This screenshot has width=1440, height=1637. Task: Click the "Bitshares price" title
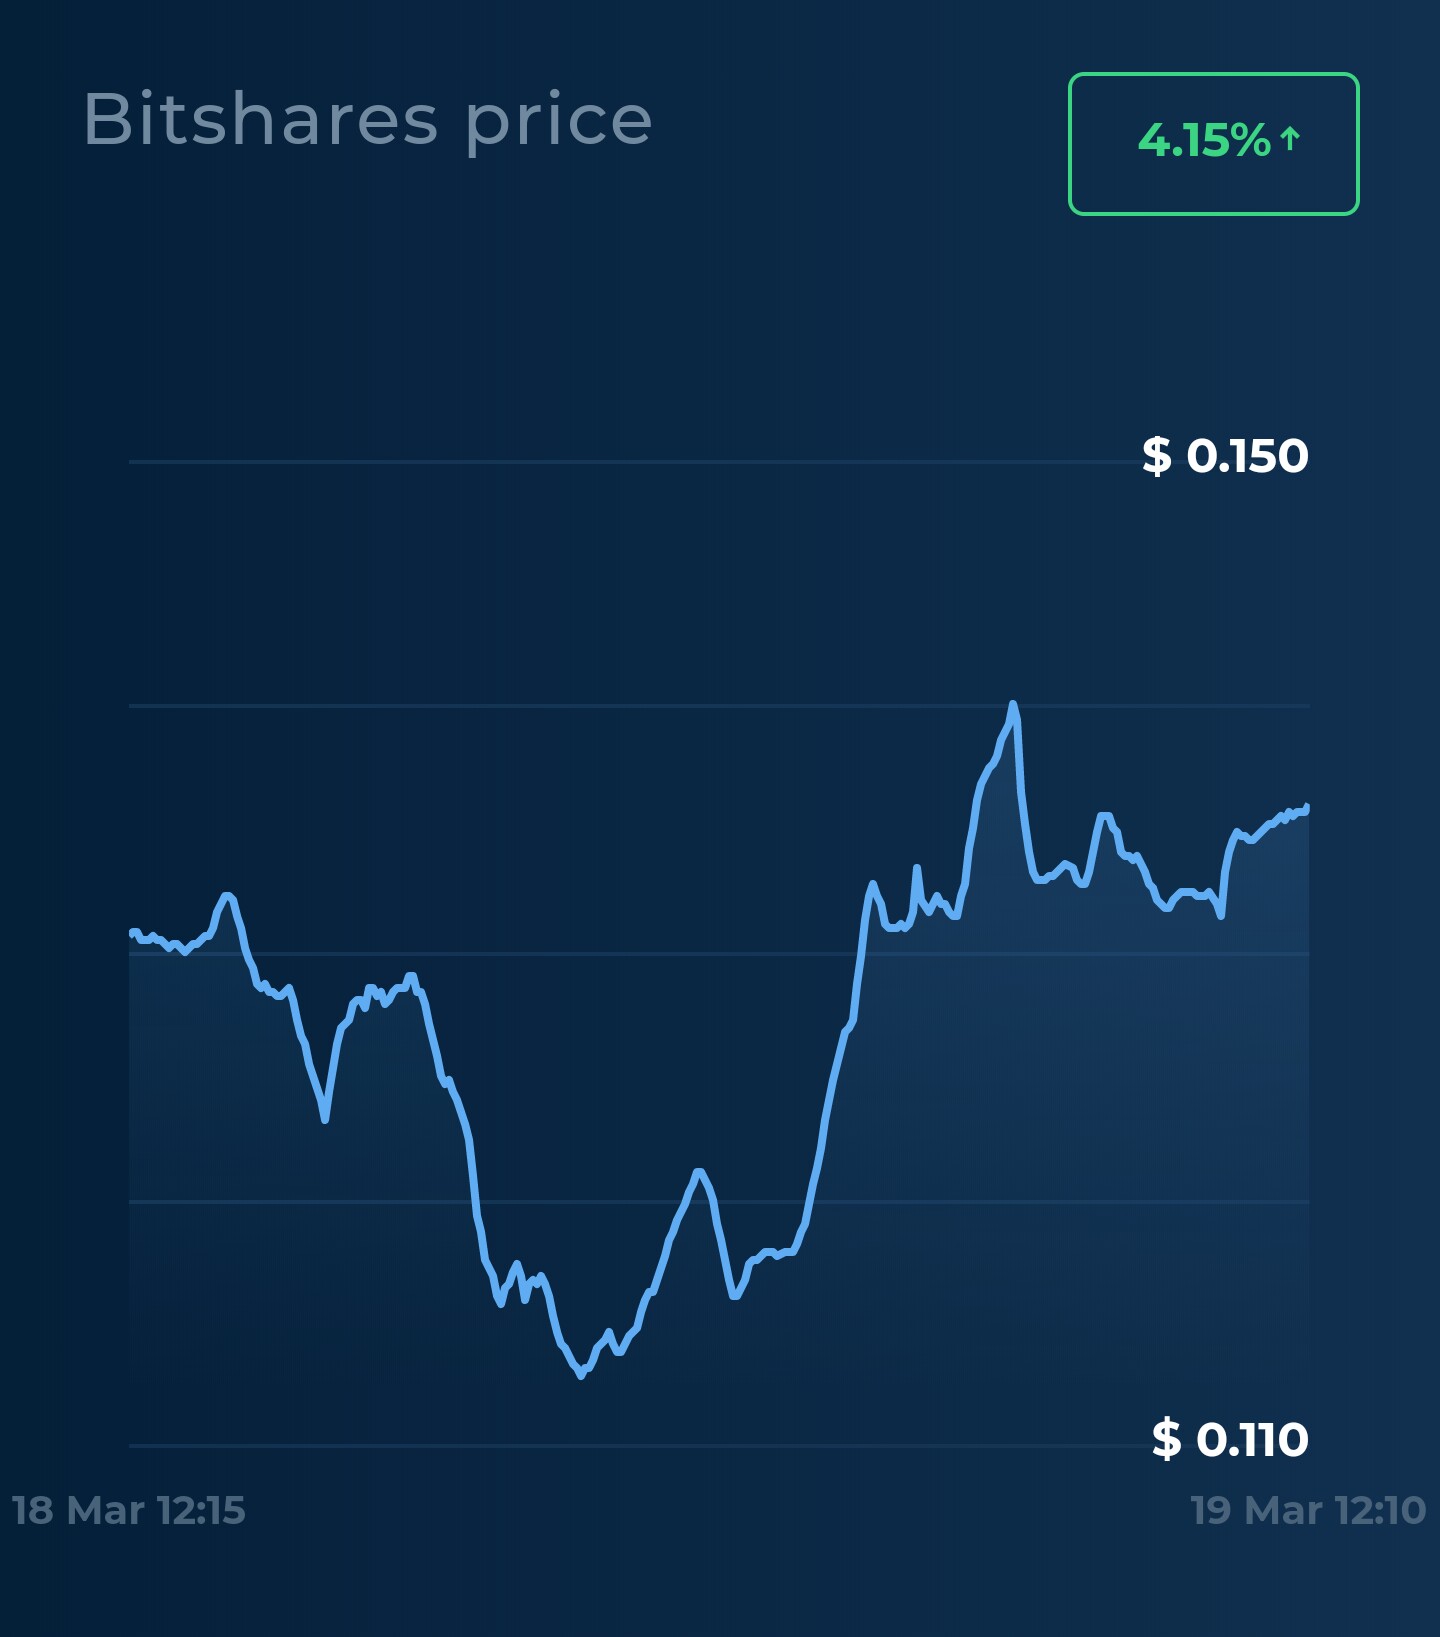coord(367,120)
